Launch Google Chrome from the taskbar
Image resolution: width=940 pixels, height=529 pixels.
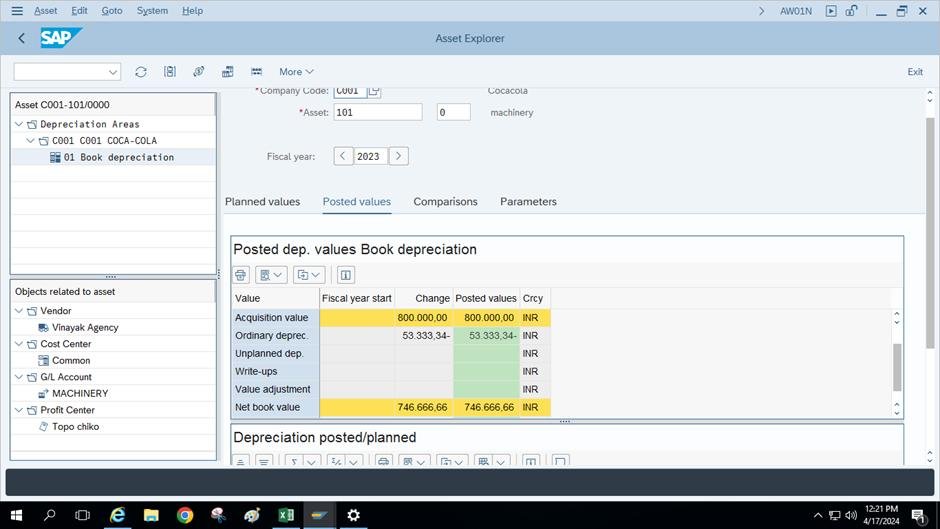[185, 515]
